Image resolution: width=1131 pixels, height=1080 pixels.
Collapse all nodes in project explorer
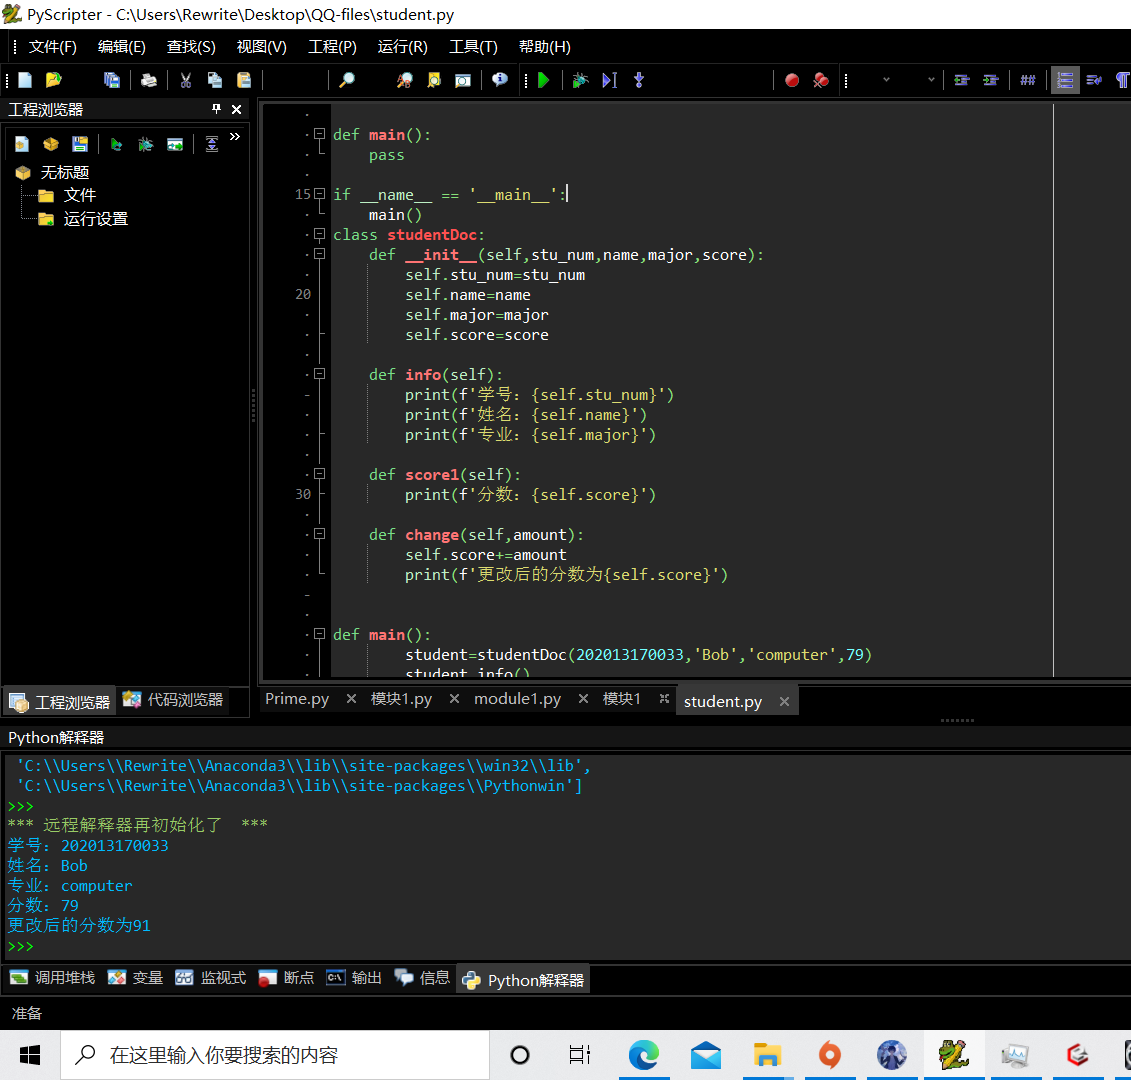[211, 144]
